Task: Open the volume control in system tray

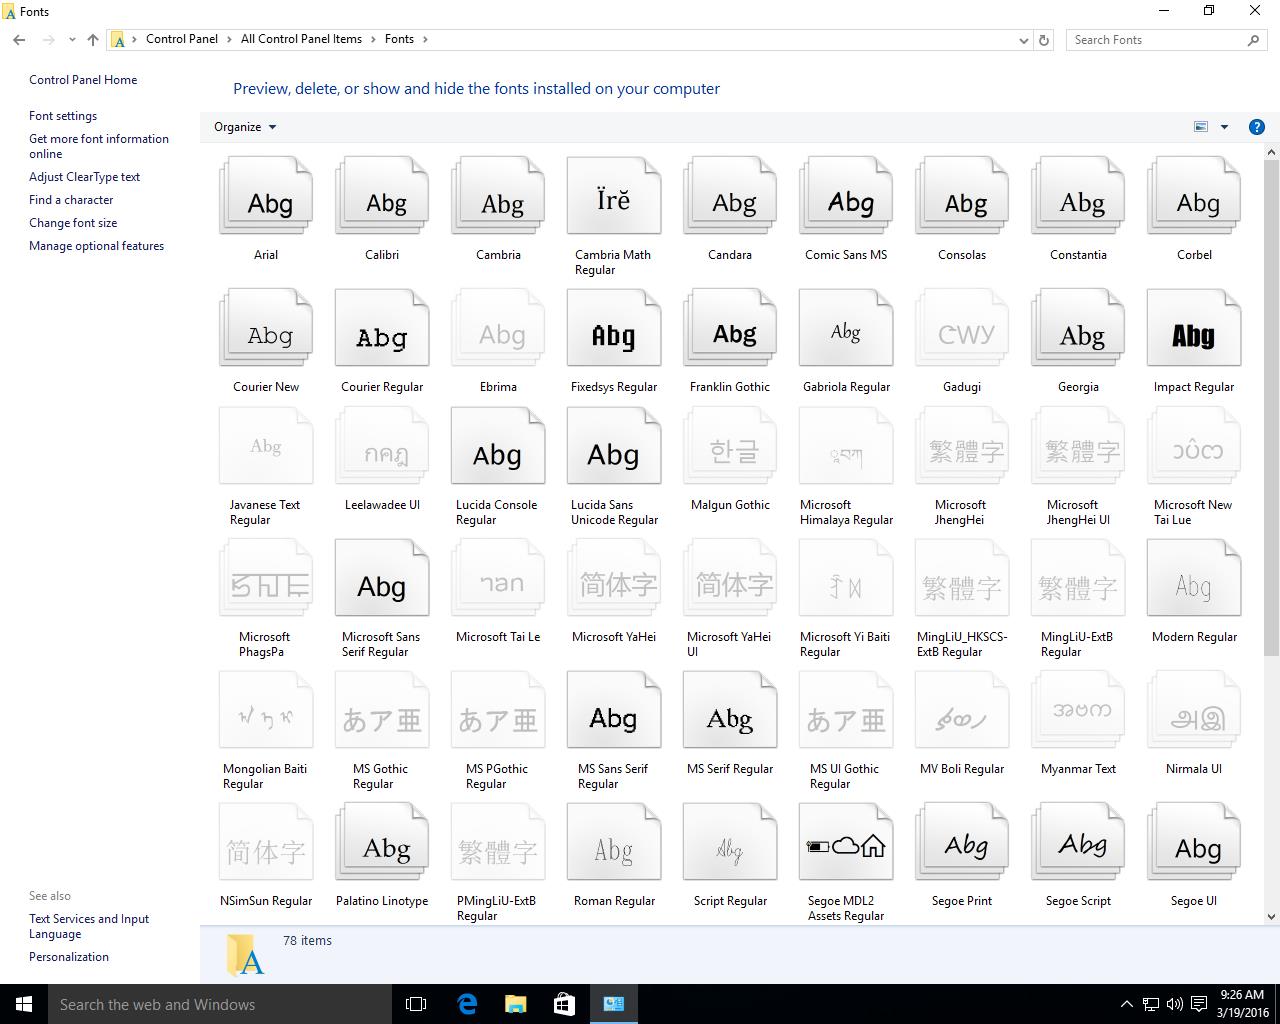Action: pos(1174,1004)
